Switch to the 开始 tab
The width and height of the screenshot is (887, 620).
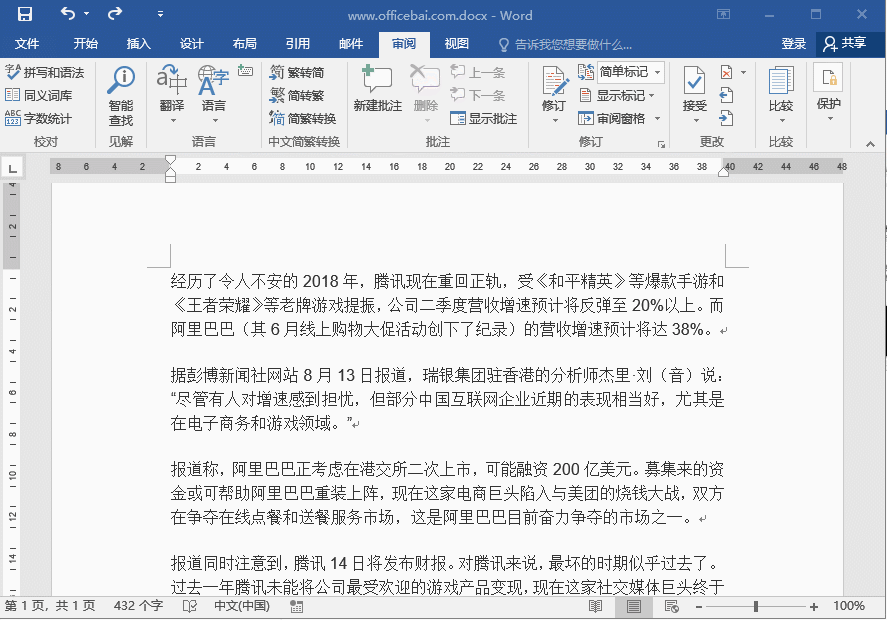[85, 44]
